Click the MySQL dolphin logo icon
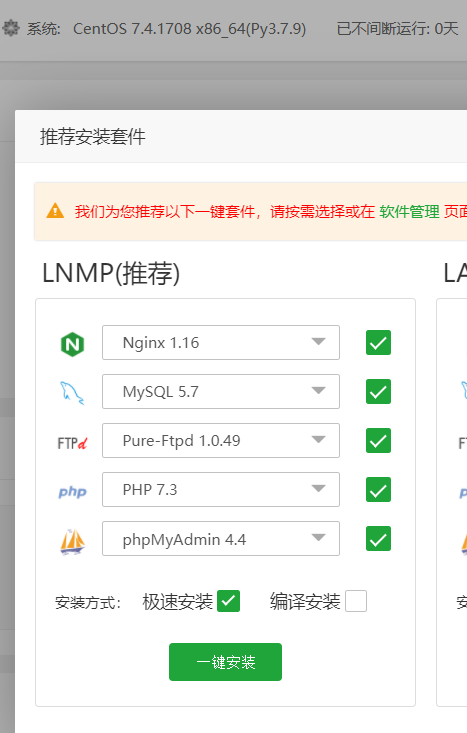The height and width of the screenshot is (733, 467). pos(72,393)
